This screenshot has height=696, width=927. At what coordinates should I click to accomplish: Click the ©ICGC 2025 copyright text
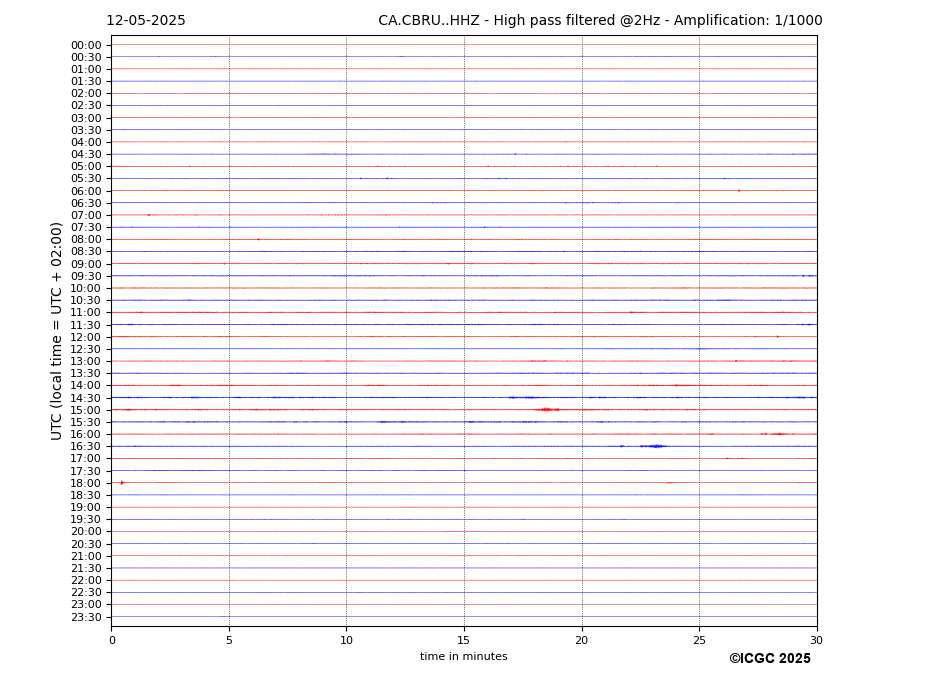click(x=770, y=659)
